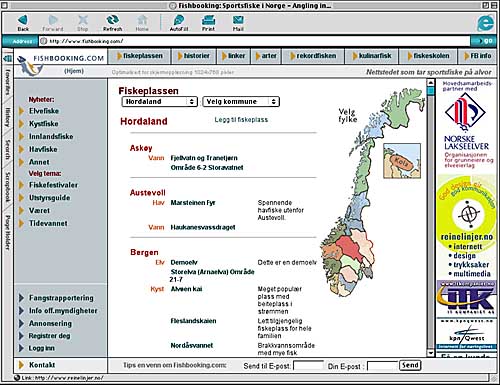This screenshot has width=500, height=385.
Task: Open Alvøen kai fishing spot
Action: 186,289
